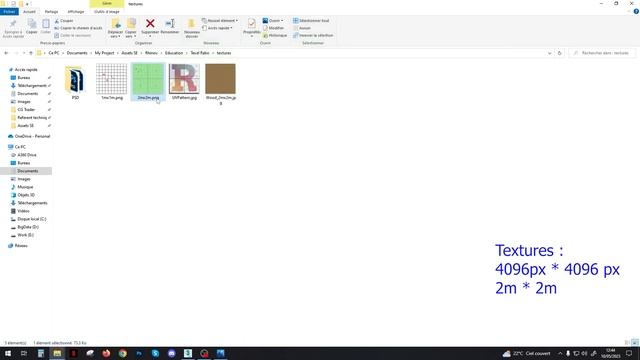This screenshot has height=360, width=640.
Task: Select the PSD folder
Action: (x=75, y=82)
